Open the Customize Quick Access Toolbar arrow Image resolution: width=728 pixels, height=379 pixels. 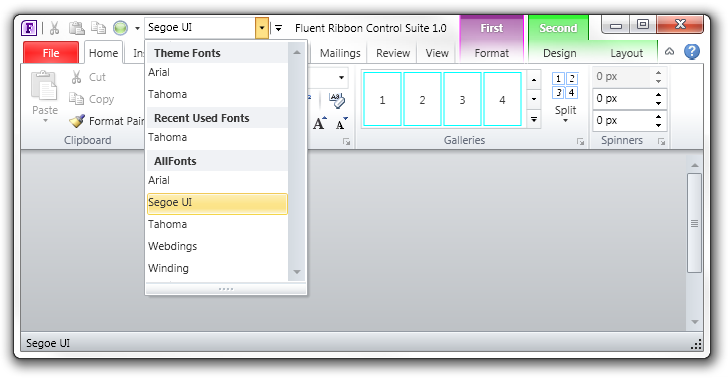(279, 28)
